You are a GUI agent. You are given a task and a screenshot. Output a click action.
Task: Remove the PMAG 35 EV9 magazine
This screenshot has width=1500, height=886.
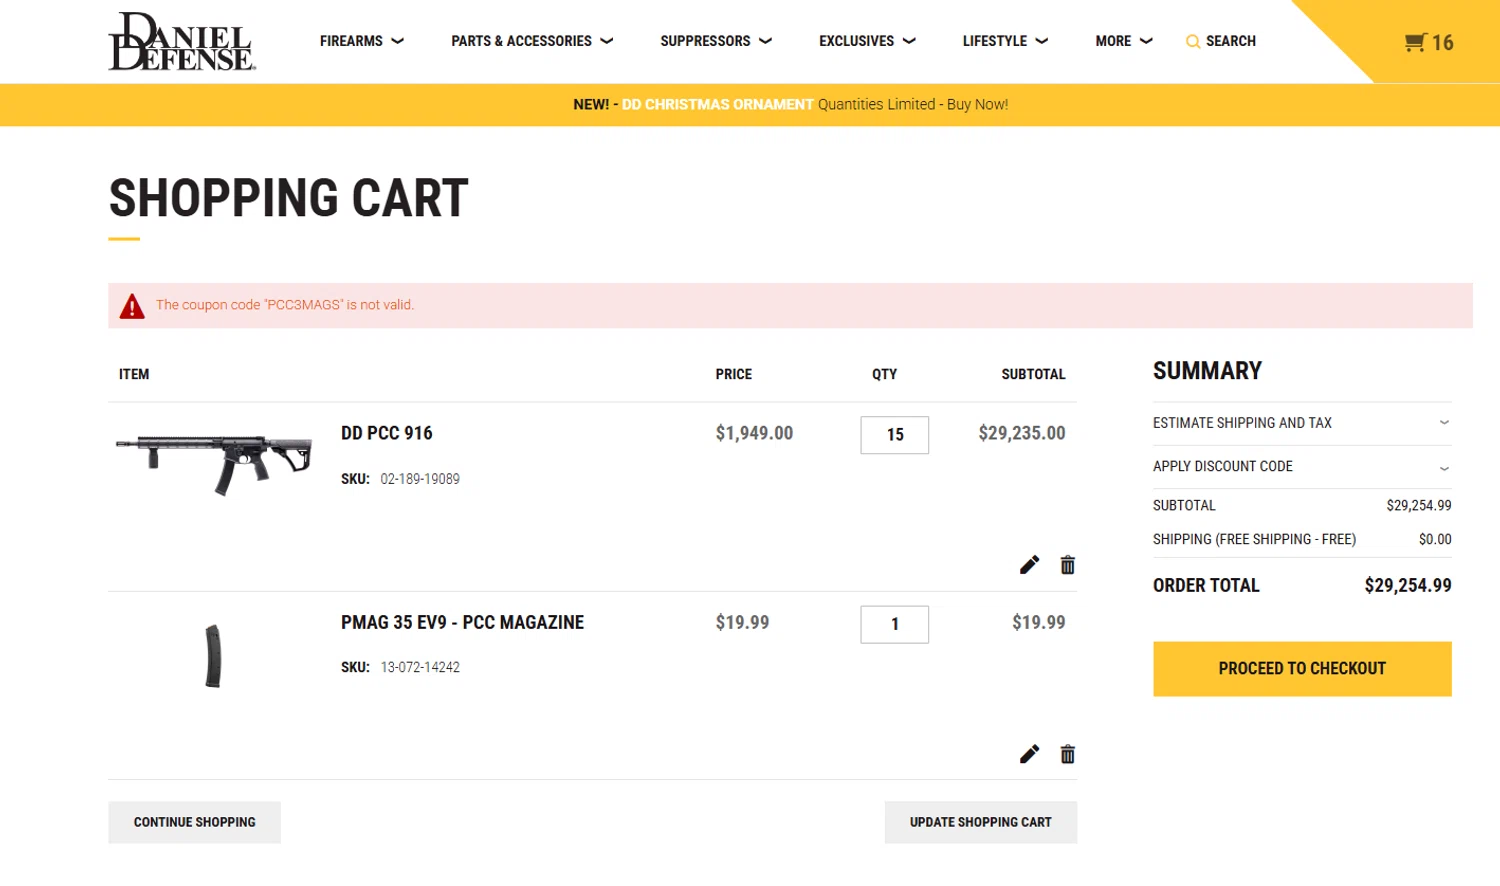(x=1068, y=754)
